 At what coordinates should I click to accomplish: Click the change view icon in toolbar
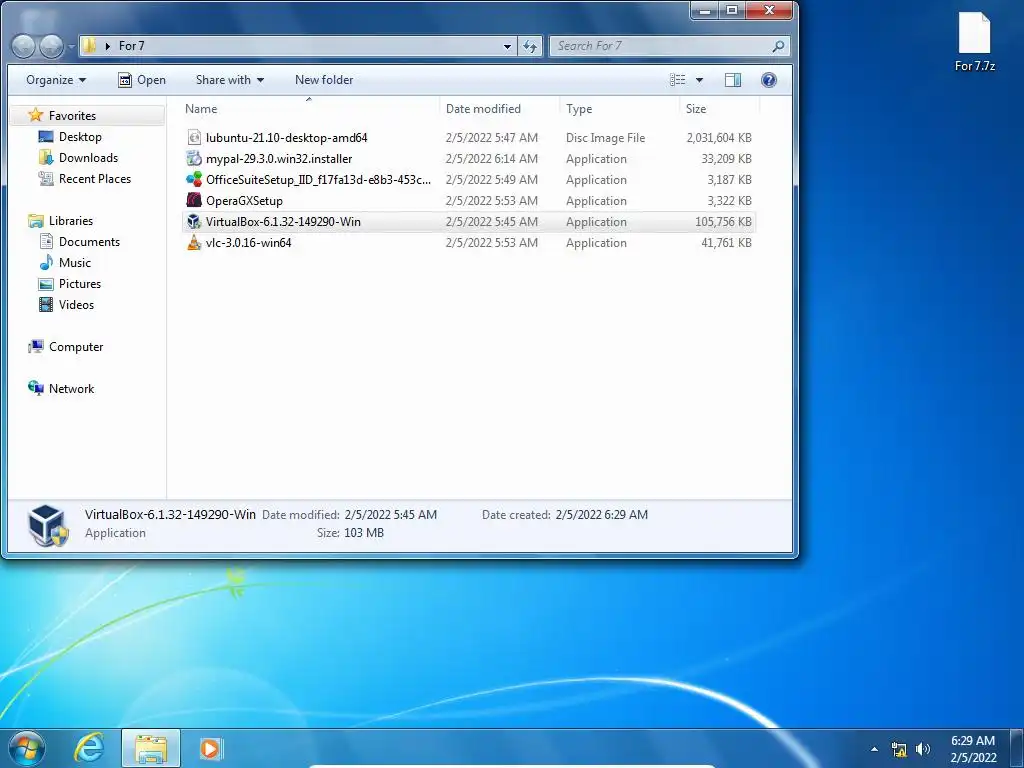677,80
